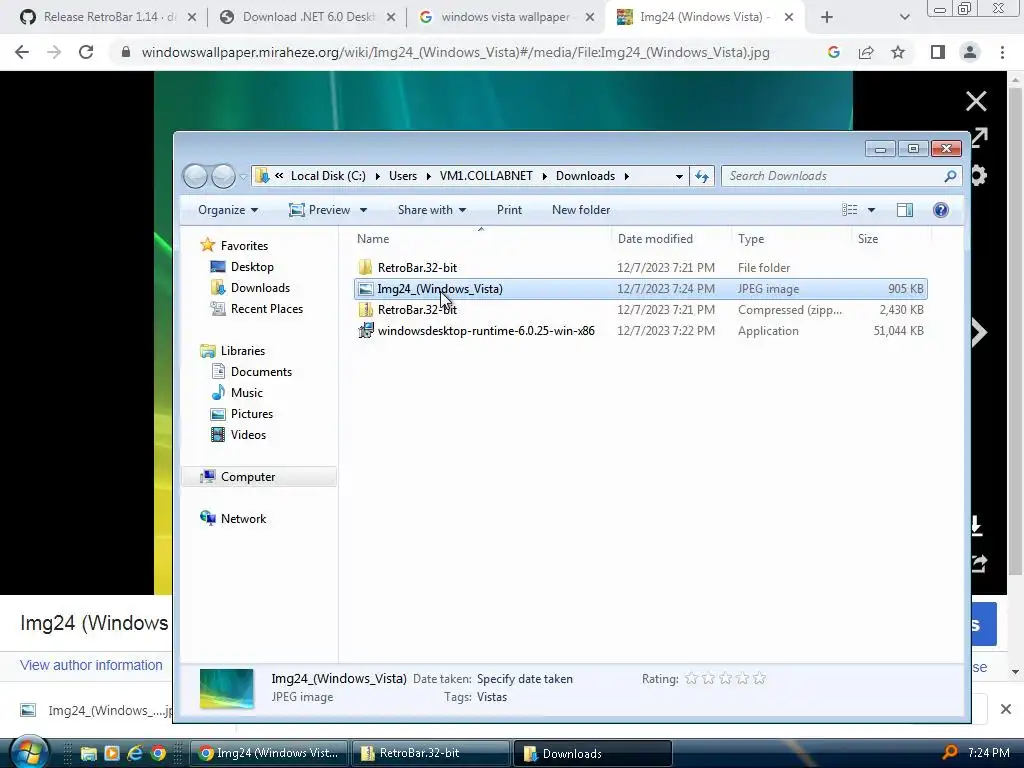Open recent locations dropdown arrow

click(x=243, y=176)
